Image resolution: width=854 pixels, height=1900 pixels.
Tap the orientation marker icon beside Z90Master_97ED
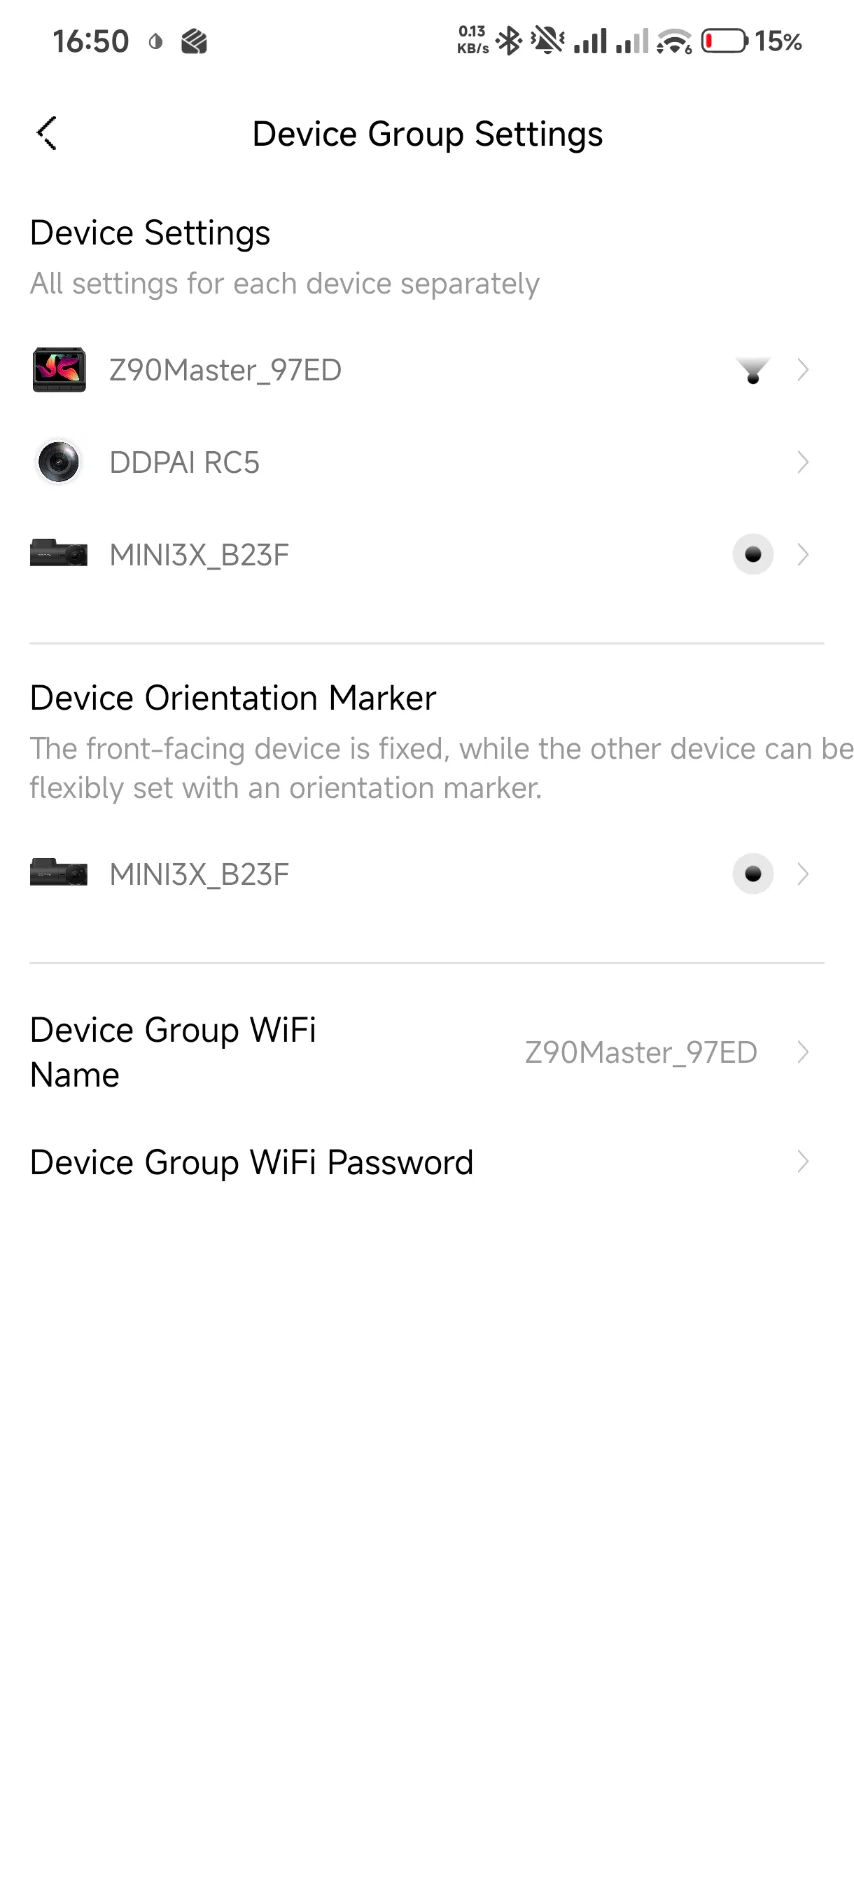click(x=753, y=371)
